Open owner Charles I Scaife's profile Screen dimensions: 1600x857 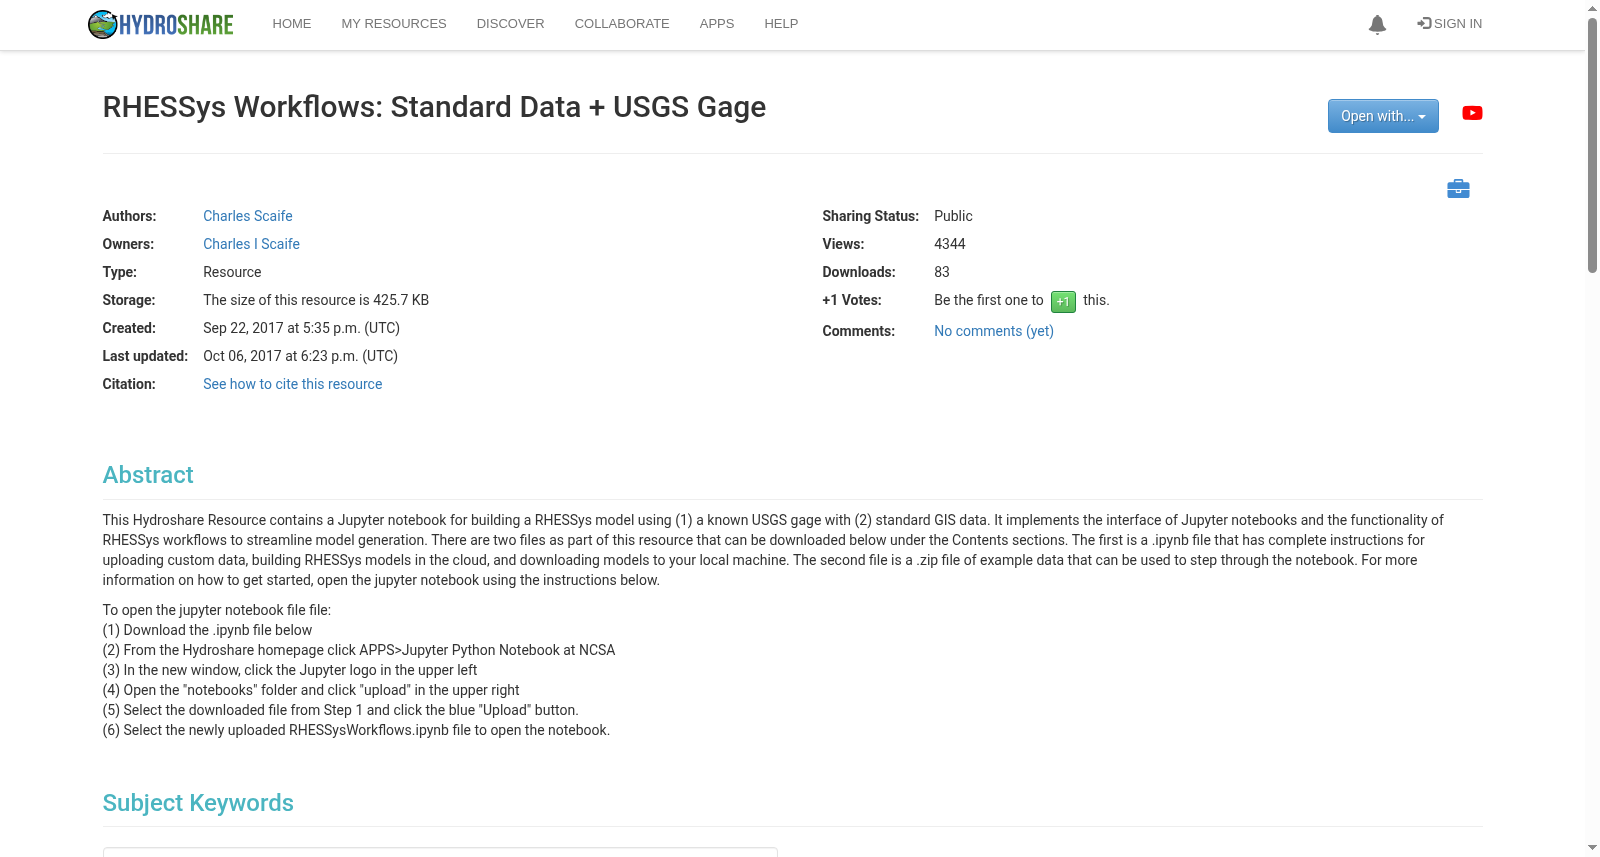tap(251, 244)
